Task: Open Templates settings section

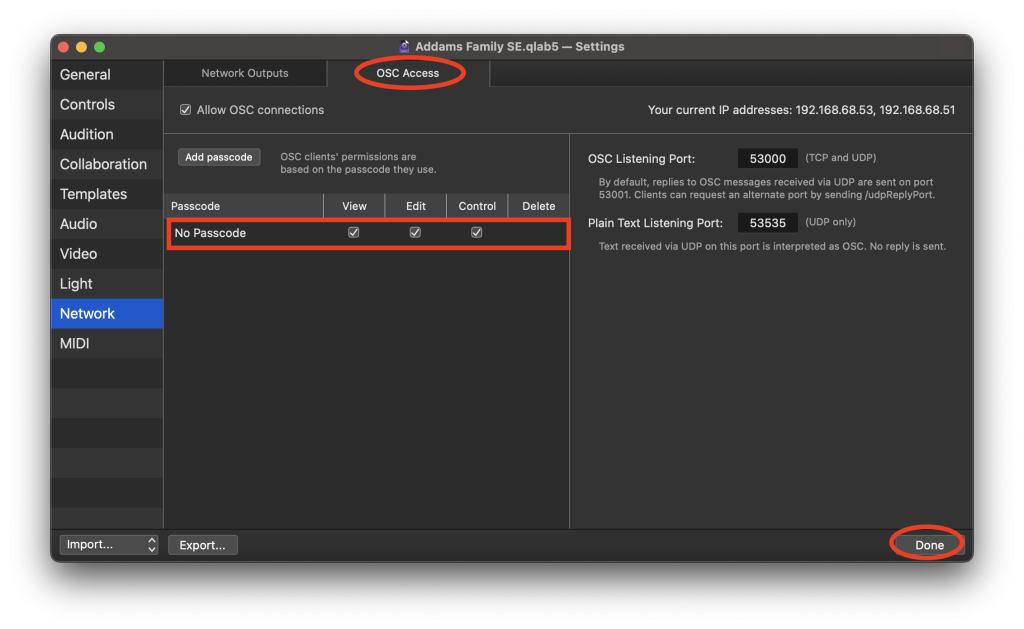Action: click(x=106, y=194)
